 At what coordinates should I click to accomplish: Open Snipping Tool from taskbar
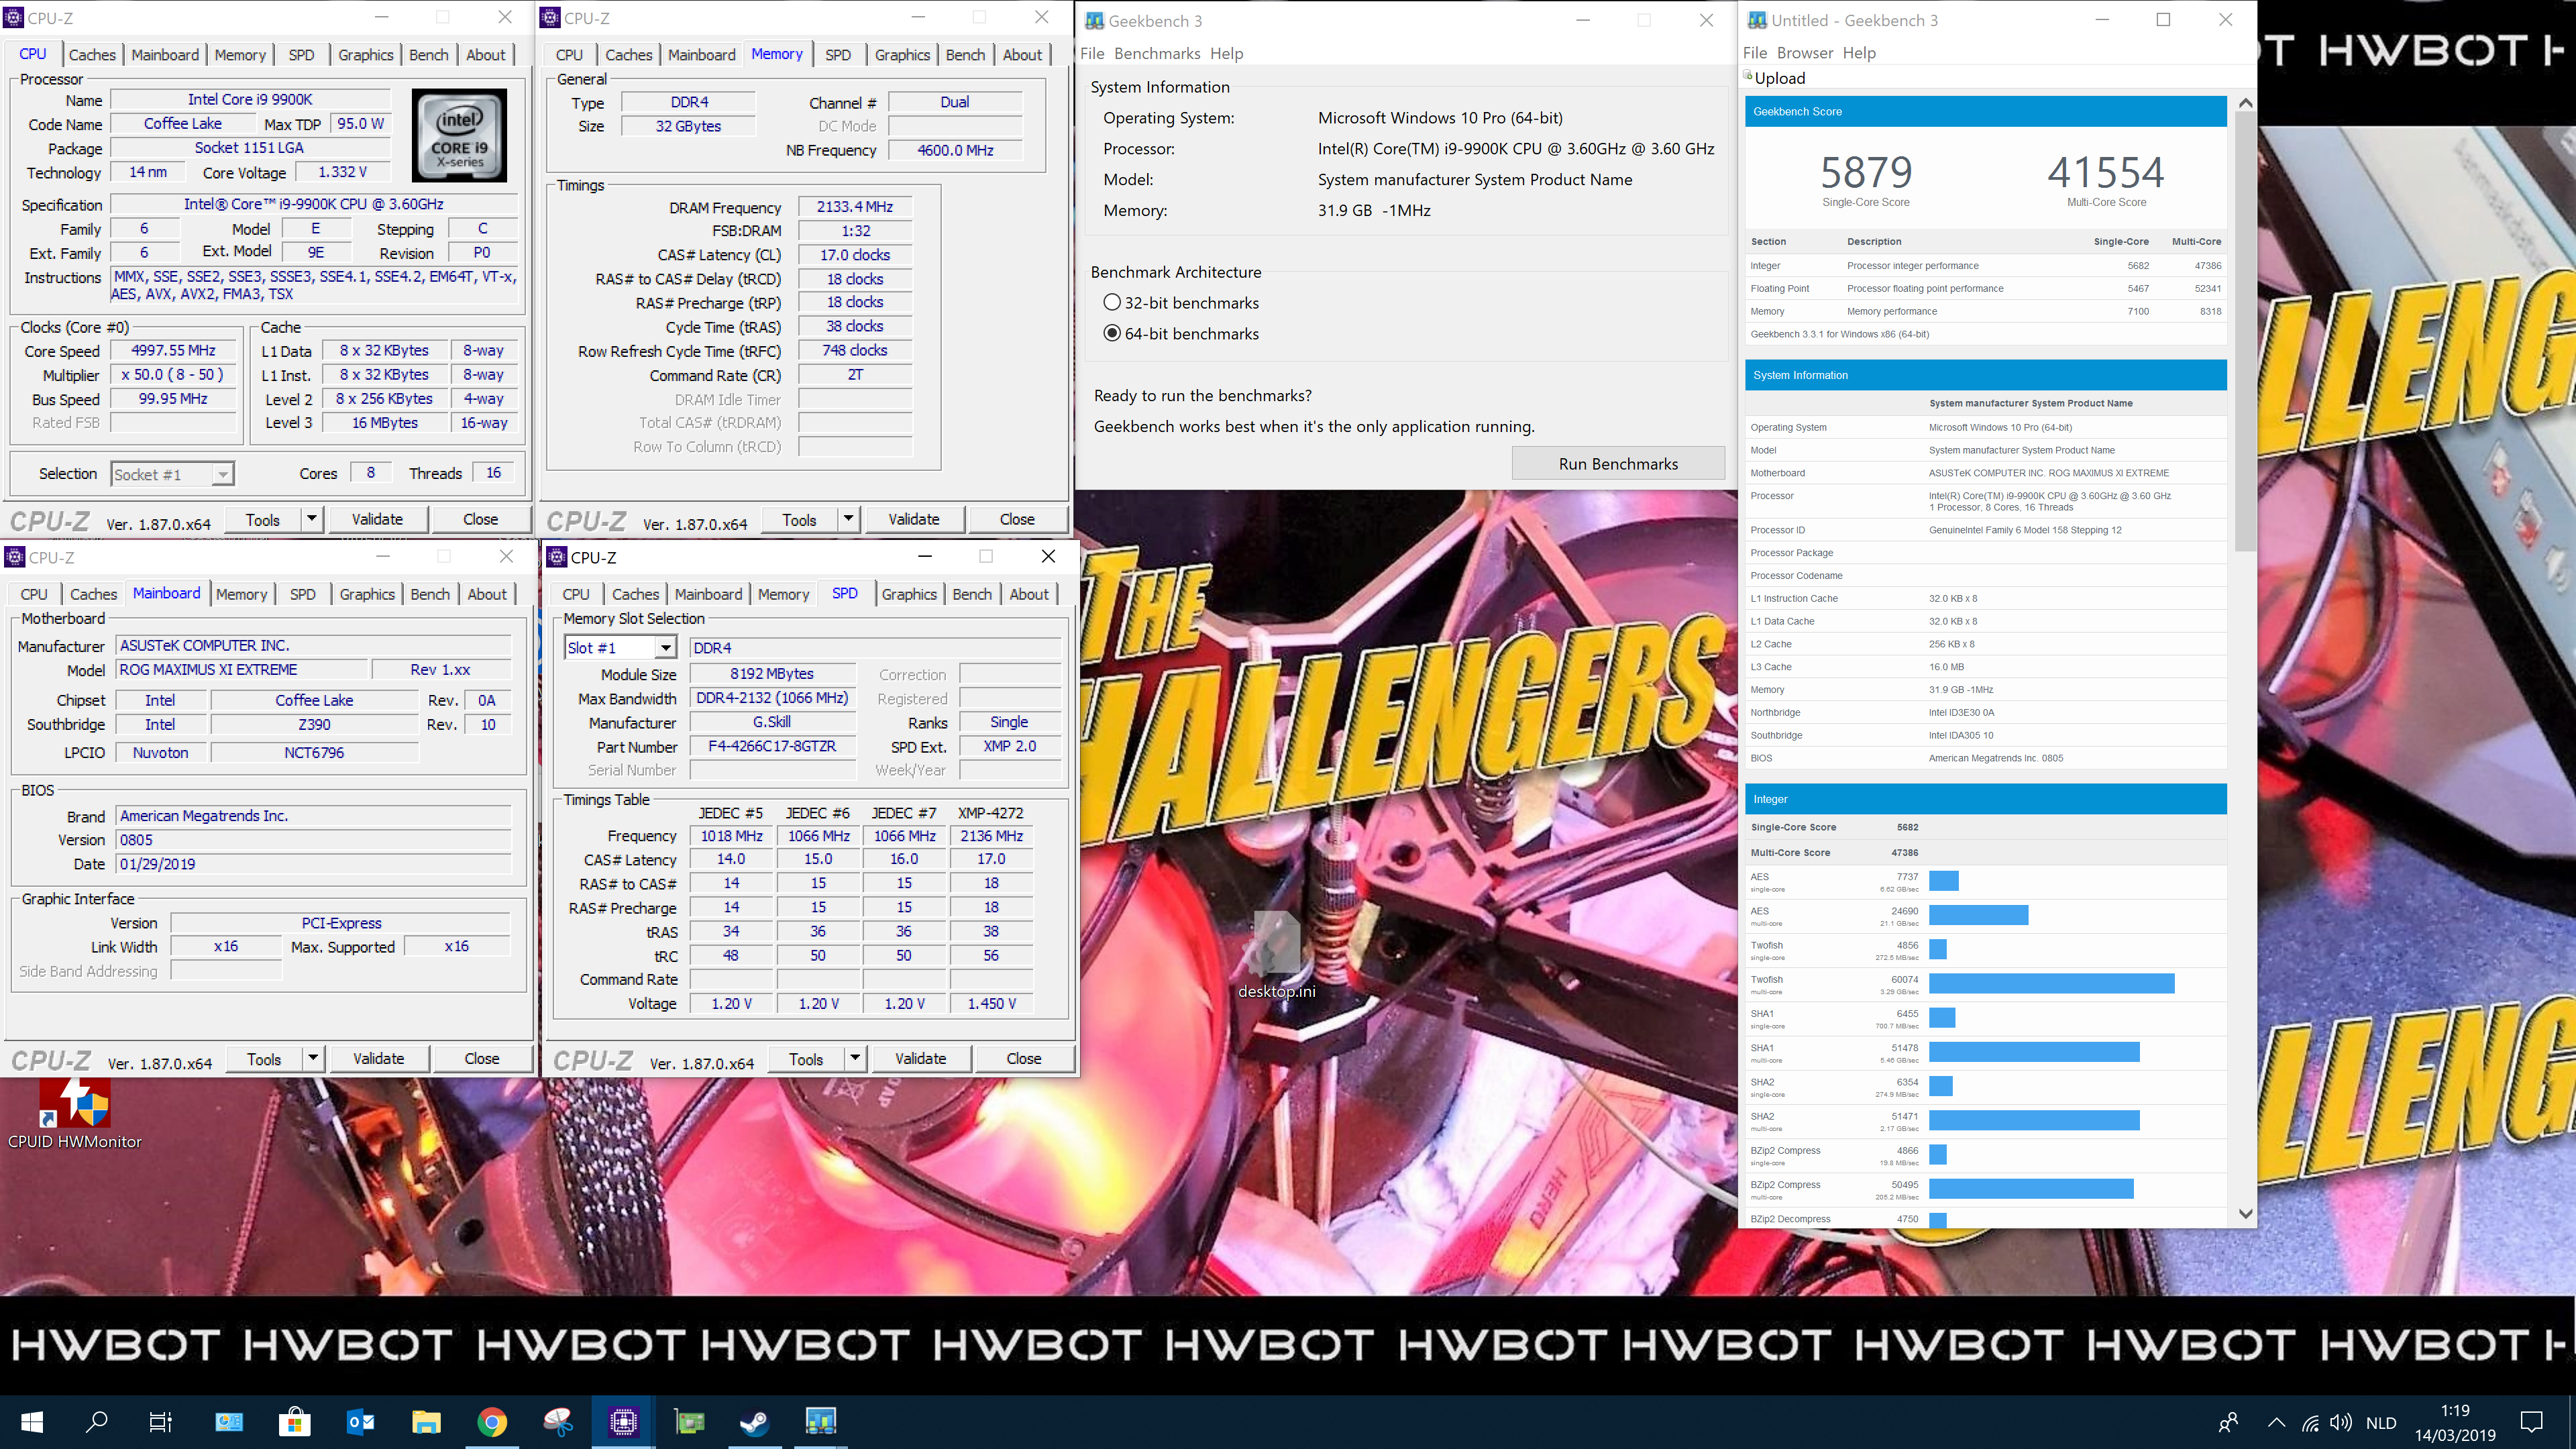coord(558,1421)
